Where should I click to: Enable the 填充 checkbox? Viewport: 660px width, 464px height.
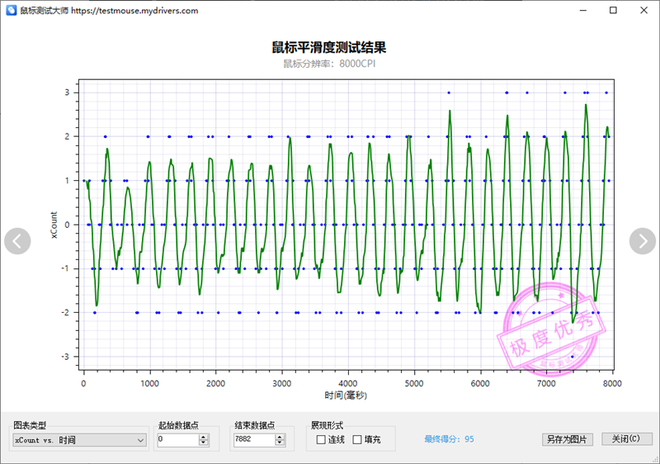tap(356, 439)
